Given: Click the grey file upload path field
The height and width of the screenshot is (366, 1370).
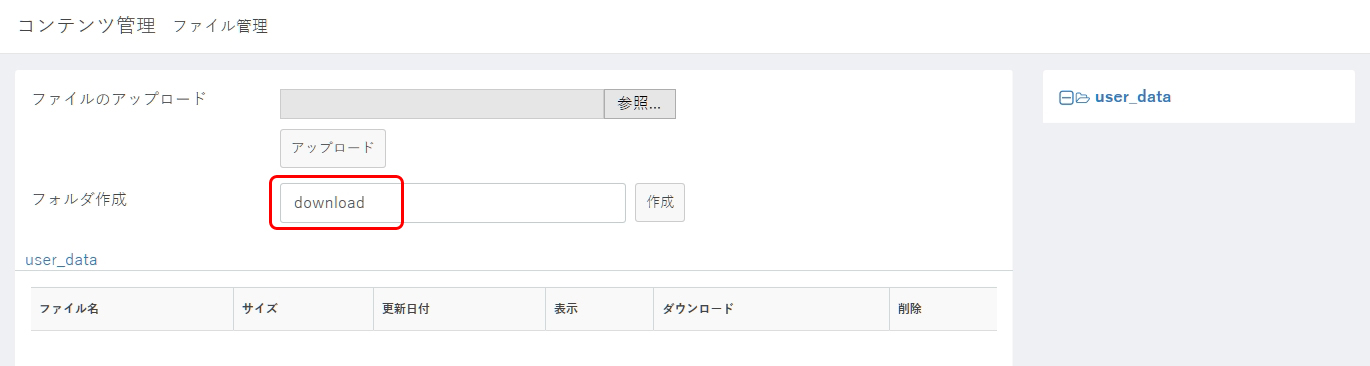Looking at the screenshot, I should (442, 104).
